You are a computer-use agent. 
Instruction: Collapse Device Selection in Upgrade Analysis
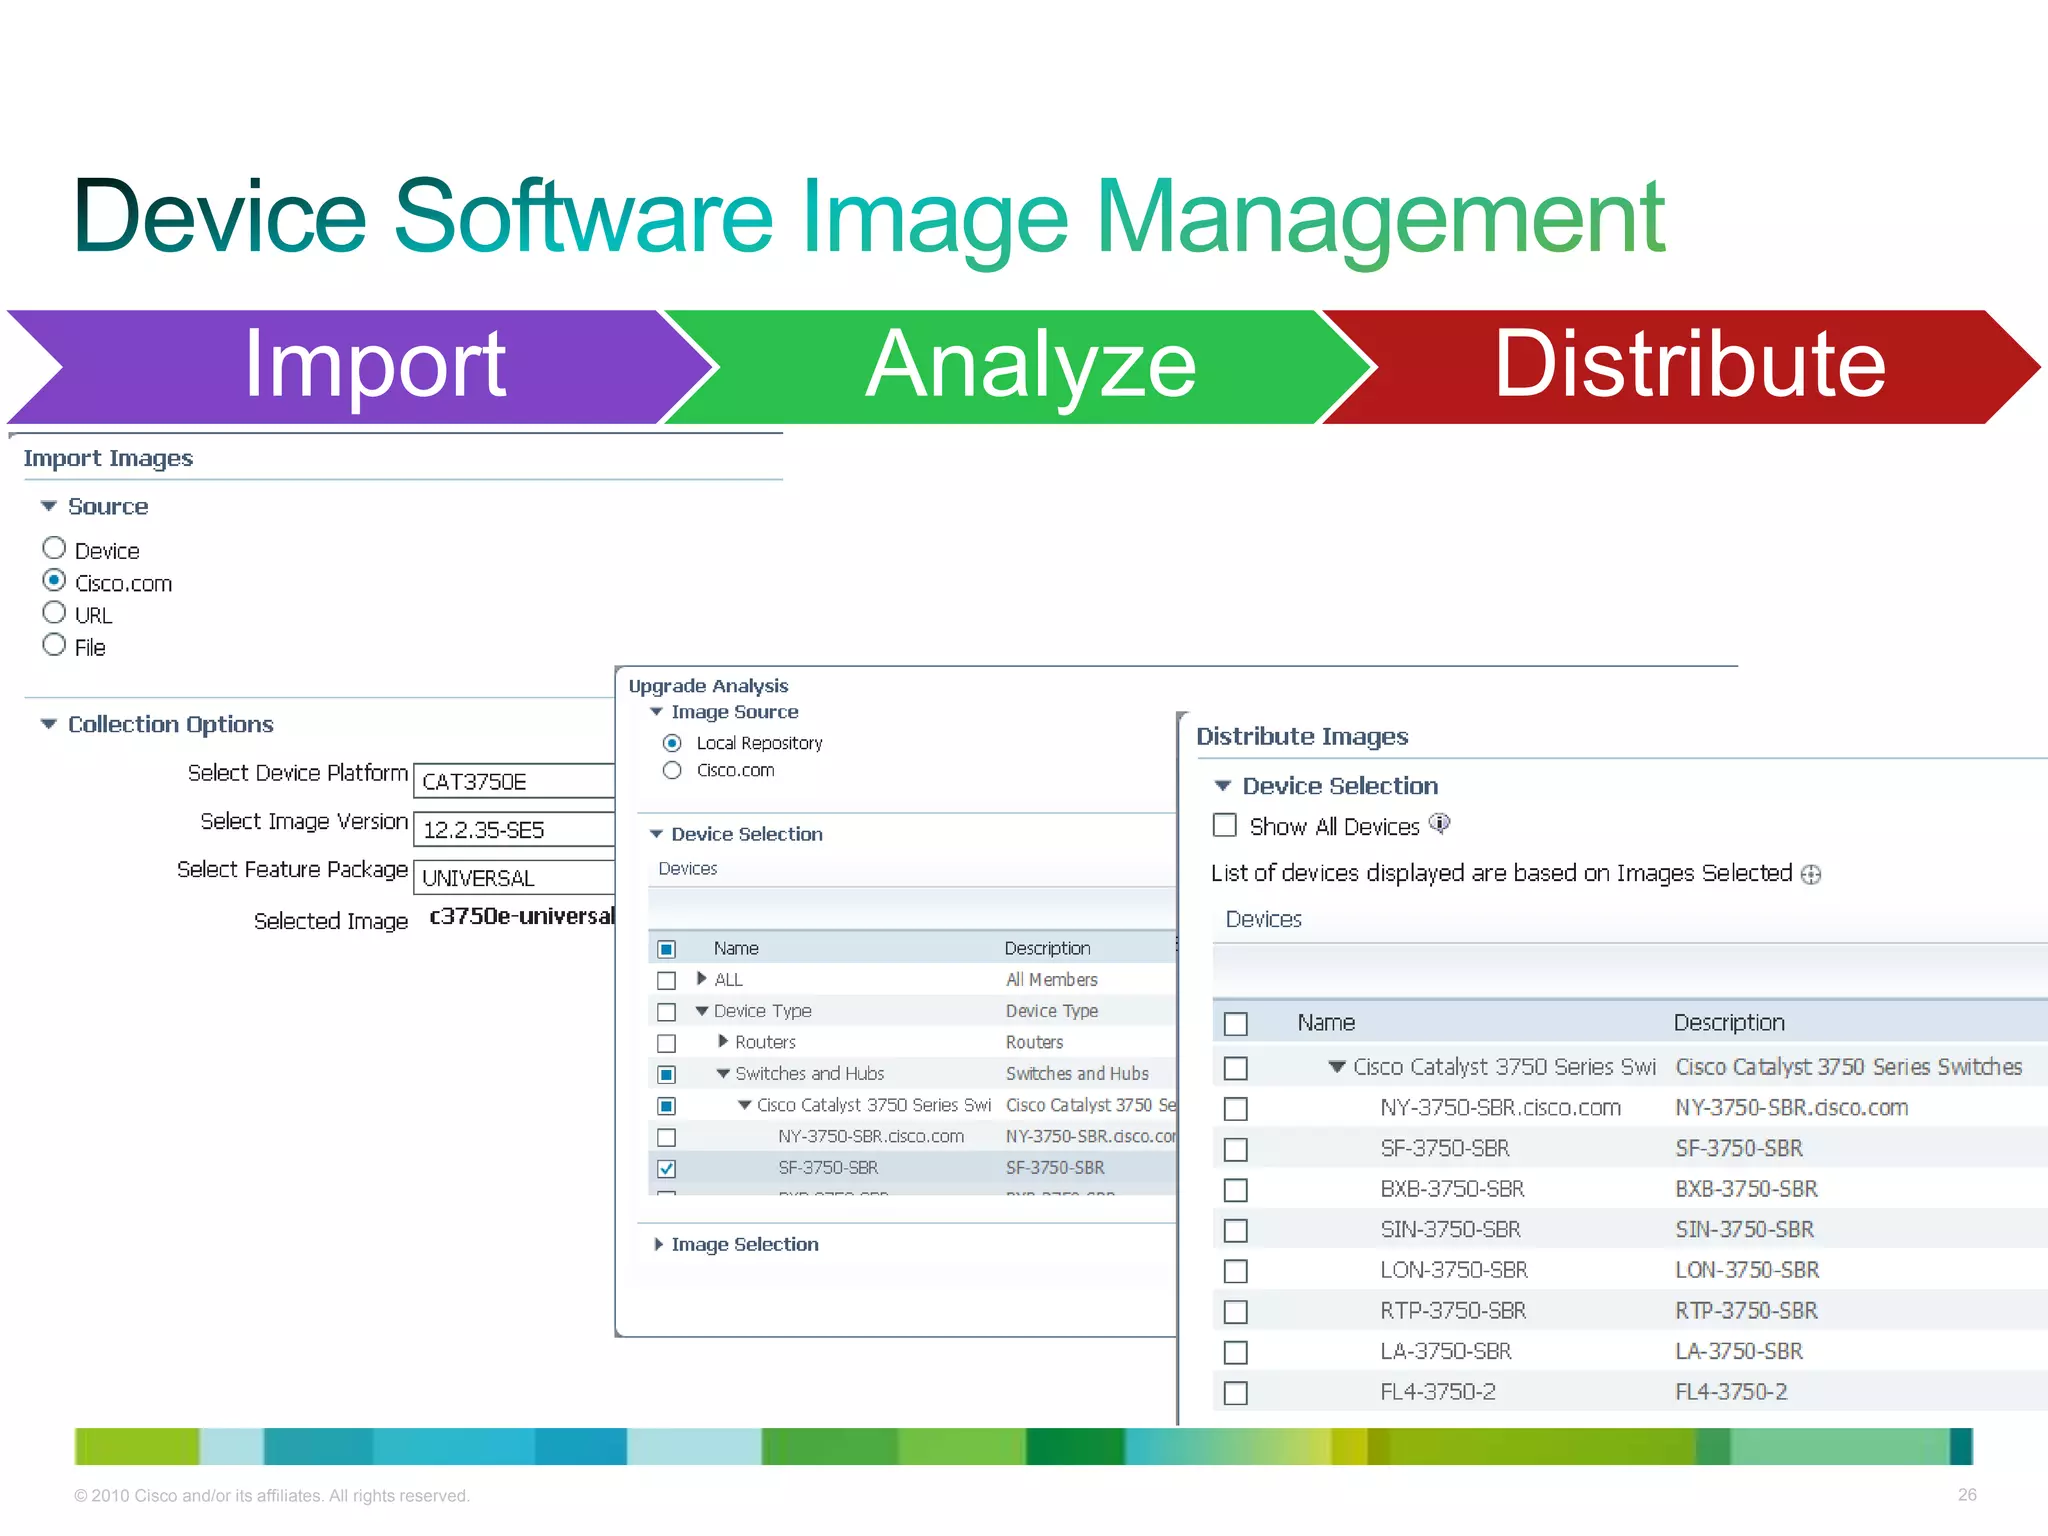(656, 834)
